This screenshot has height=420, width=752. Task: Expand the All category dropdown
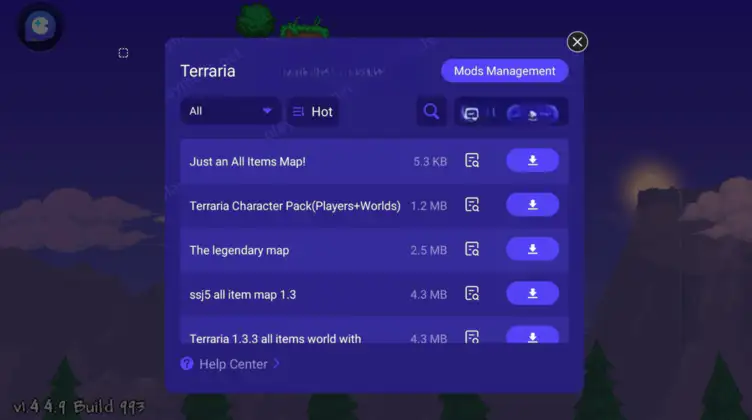coord(230,111)
